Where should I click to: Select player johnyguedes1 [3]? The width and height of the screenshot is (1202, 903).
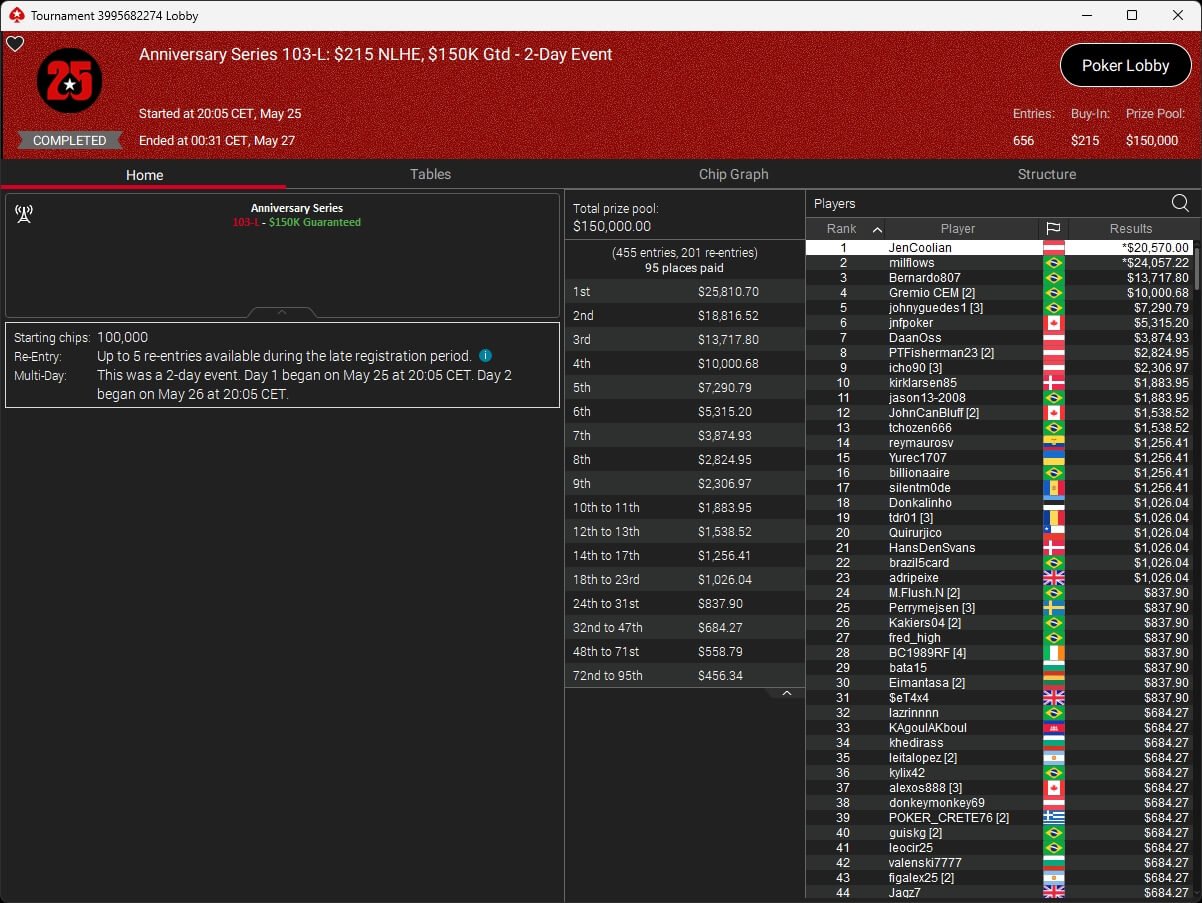pyautogui.click(x=1000, y=308)
